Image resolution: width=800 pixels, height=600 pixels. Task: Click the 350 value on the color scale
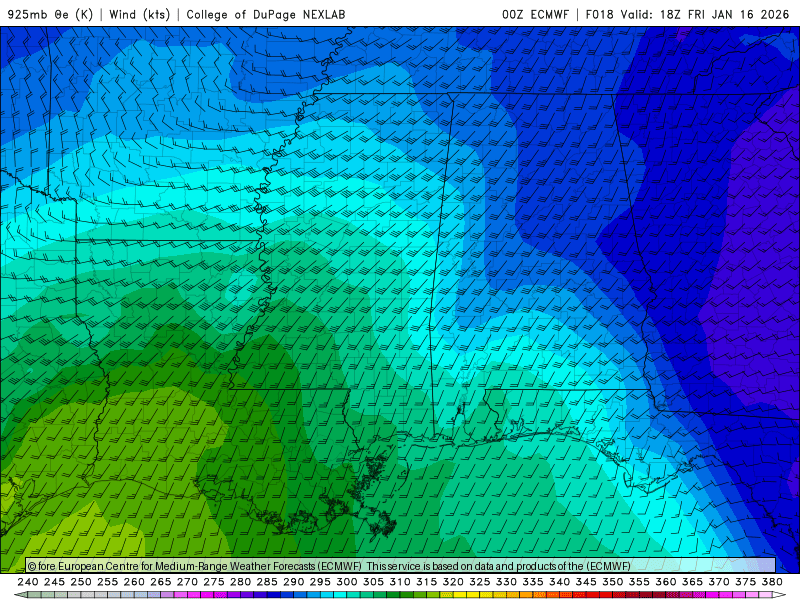click(613, 582)
